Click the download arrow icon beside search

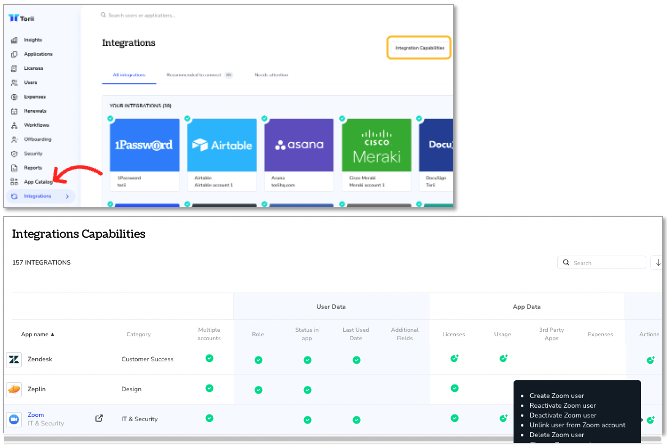(x=658, y=263)
